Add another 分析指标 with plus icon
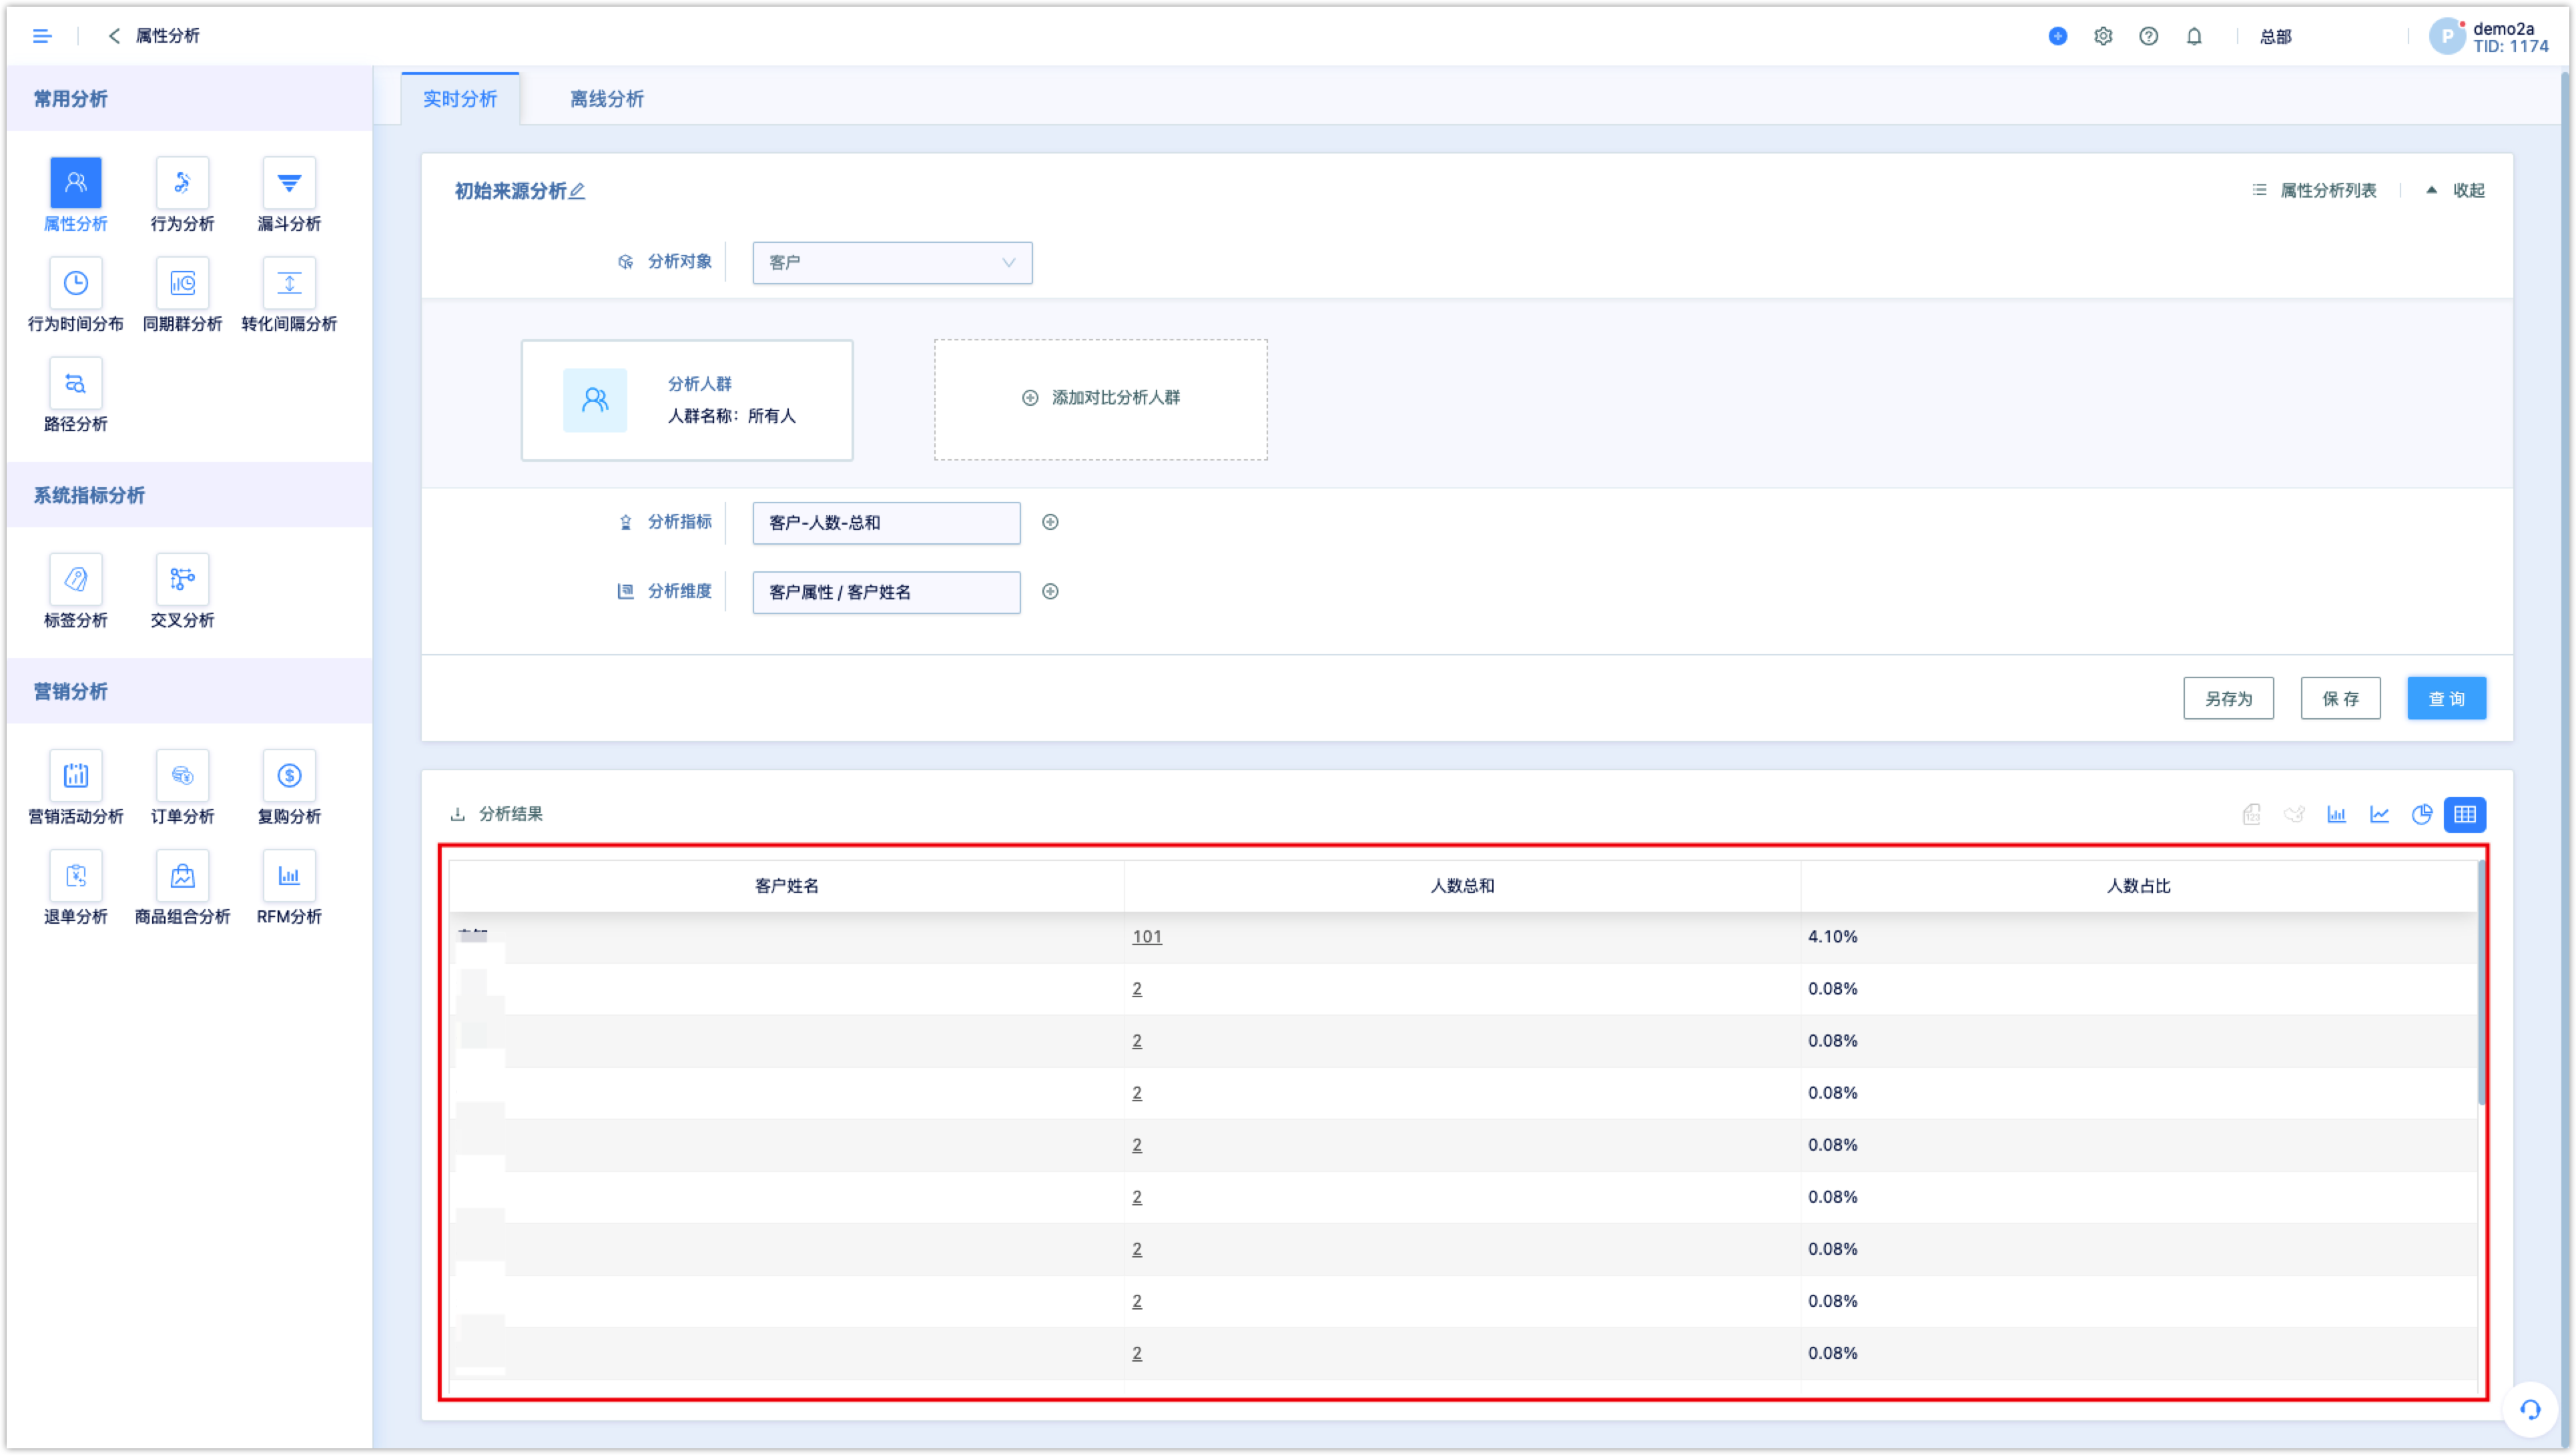 [x=1050, y=522]
